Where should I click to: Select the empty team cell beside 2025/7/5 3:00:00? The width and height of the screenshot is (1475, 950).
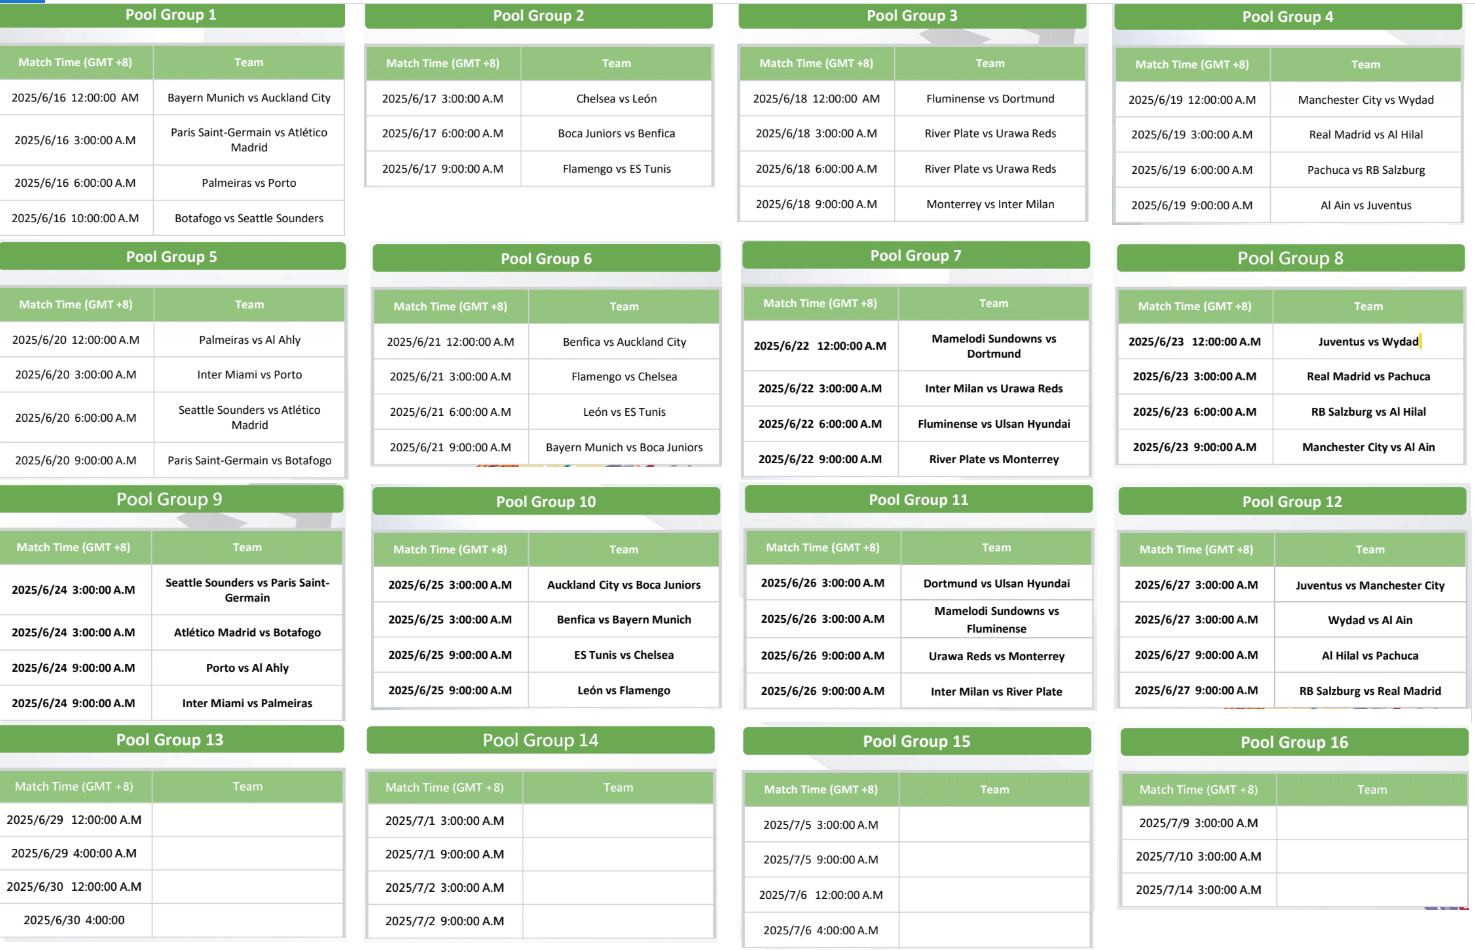pos(994,825)
